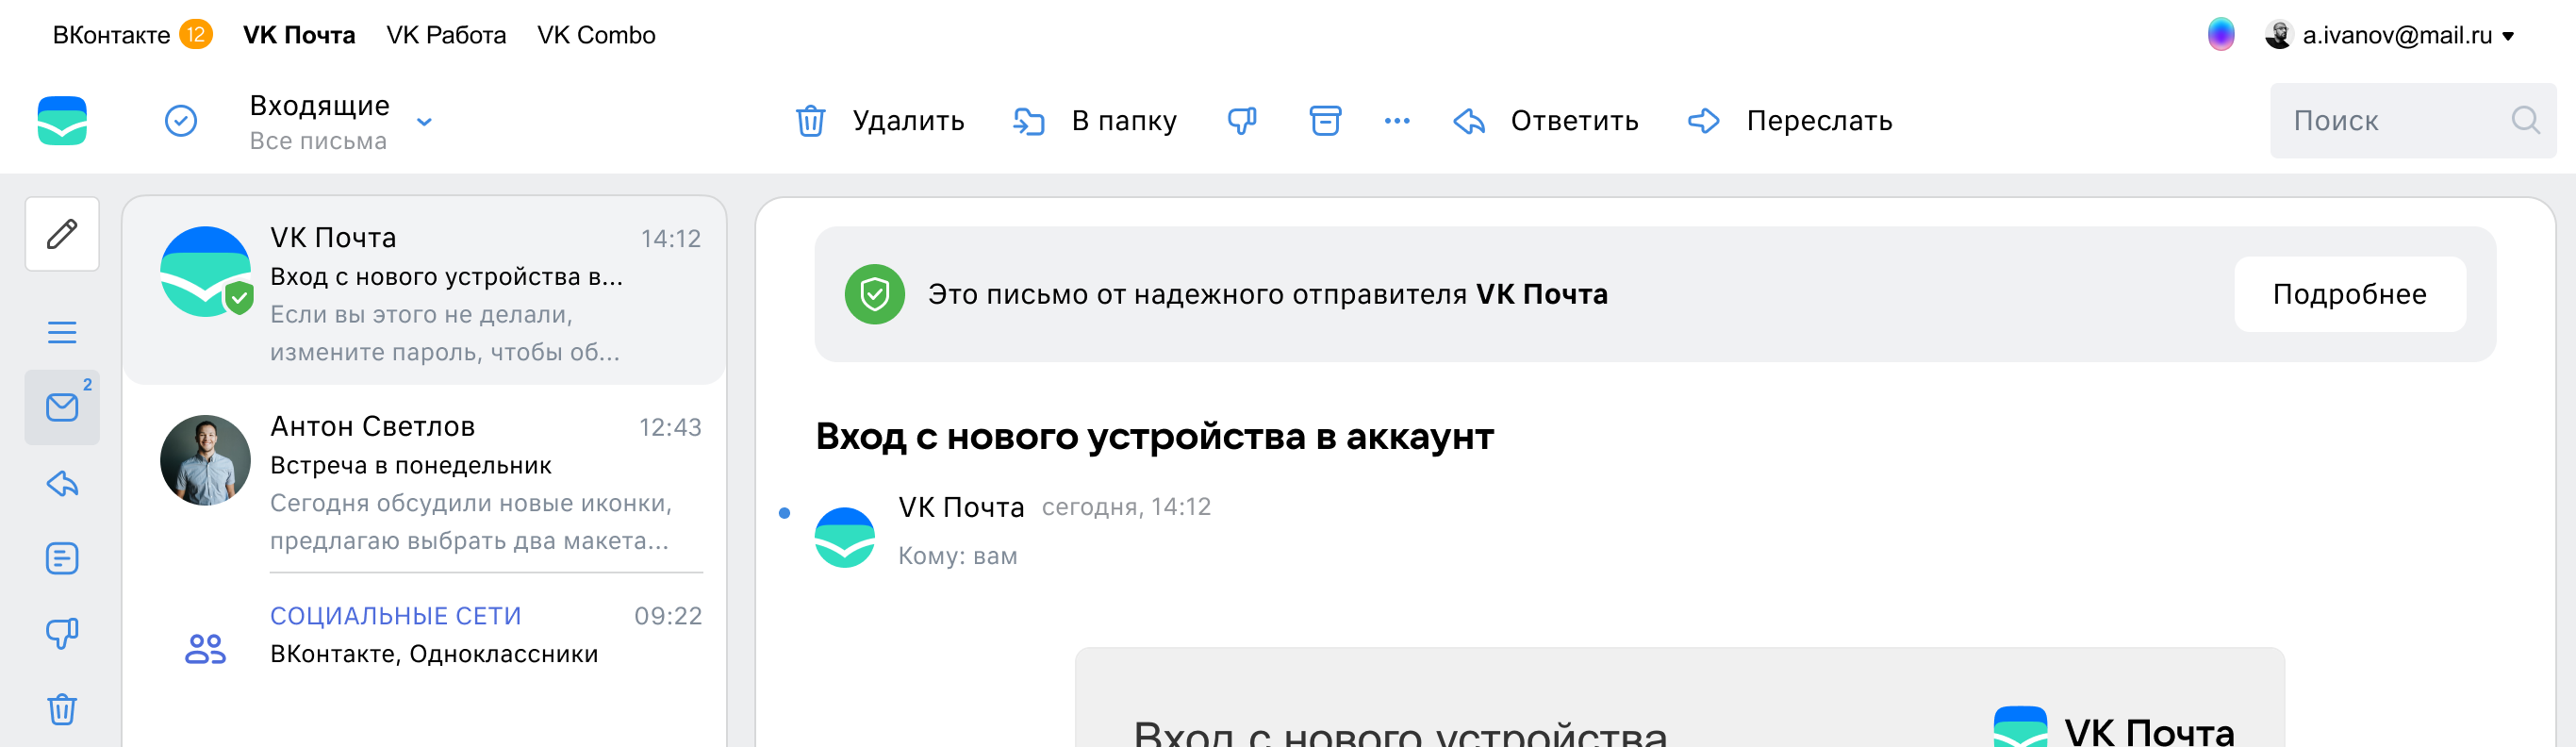Screen dimensions: 2576x747
Task: Open VK Combo in top bar
Action: click(x=596, y=35)
